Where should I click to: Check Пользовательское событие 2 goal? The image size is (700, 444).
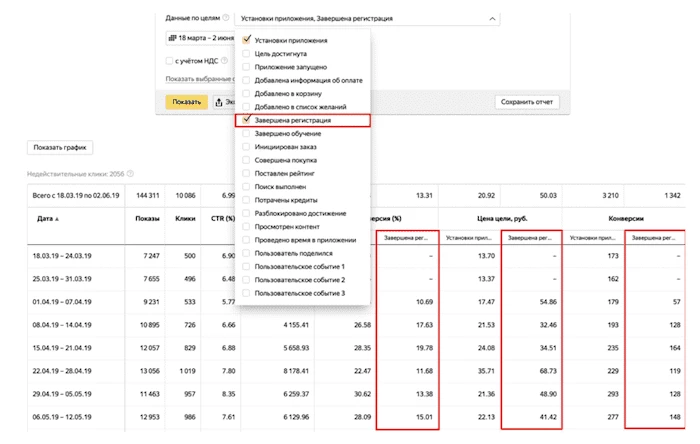(x=246, y=280)
